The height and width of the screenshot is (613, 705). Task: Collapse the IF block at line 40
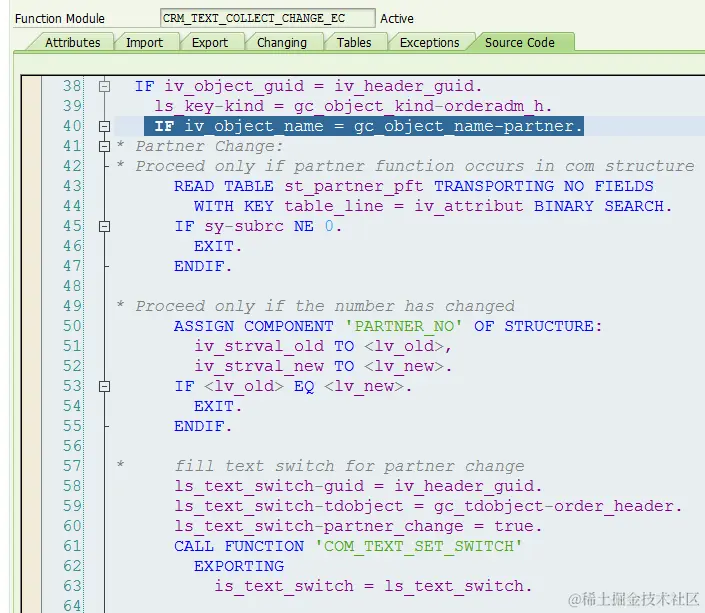click(104, 126)
